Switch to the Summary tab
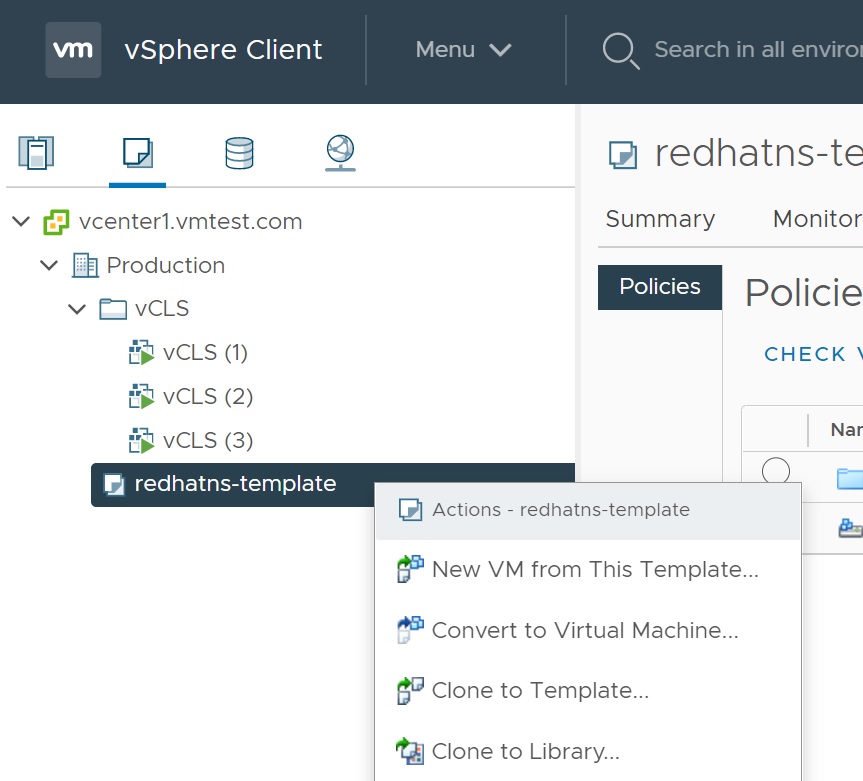Screen dimensions: 863x781 click(x=660, y=219)
